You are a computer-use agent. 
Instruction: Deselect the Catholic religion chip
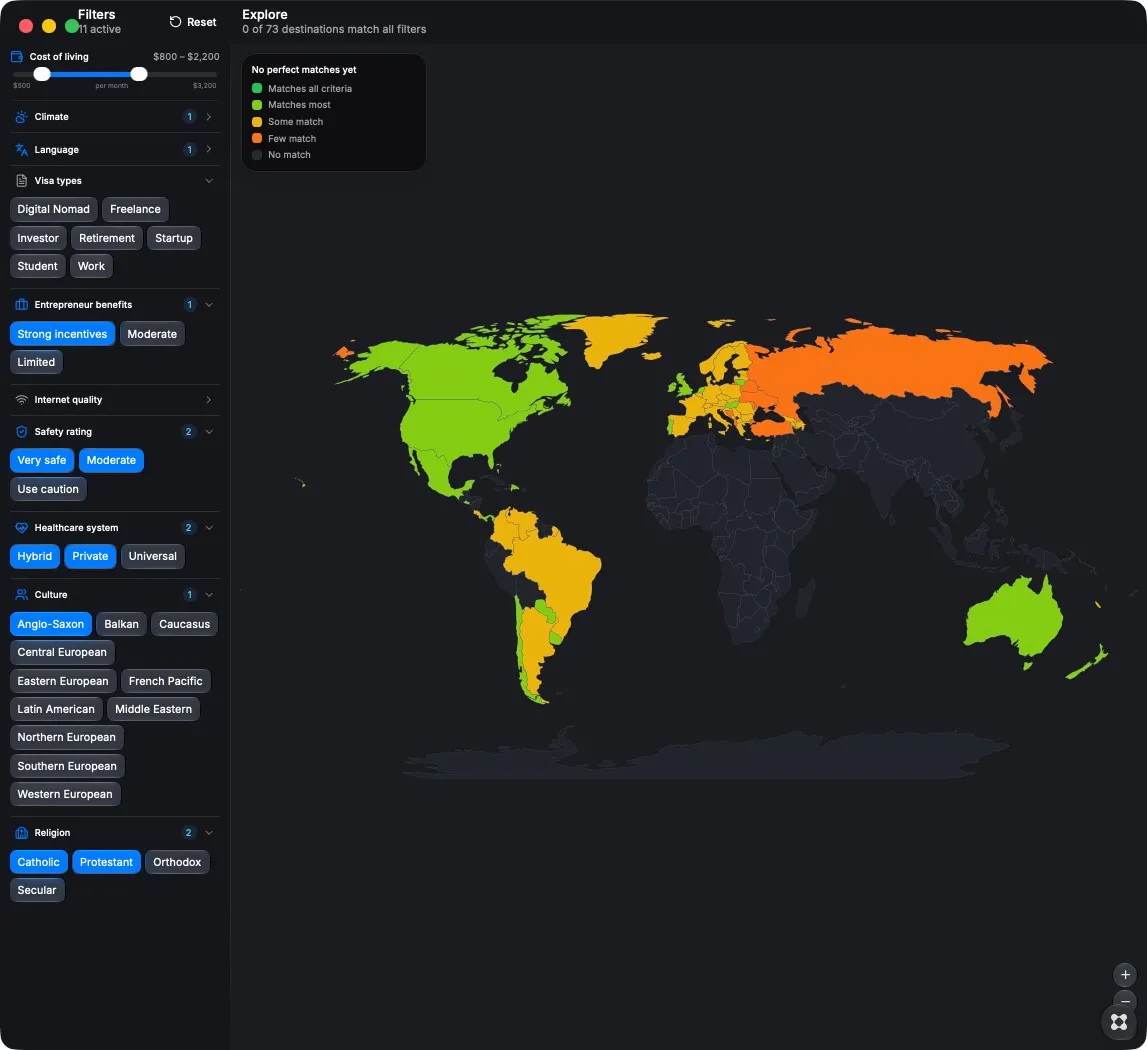[x=39, y=862]
